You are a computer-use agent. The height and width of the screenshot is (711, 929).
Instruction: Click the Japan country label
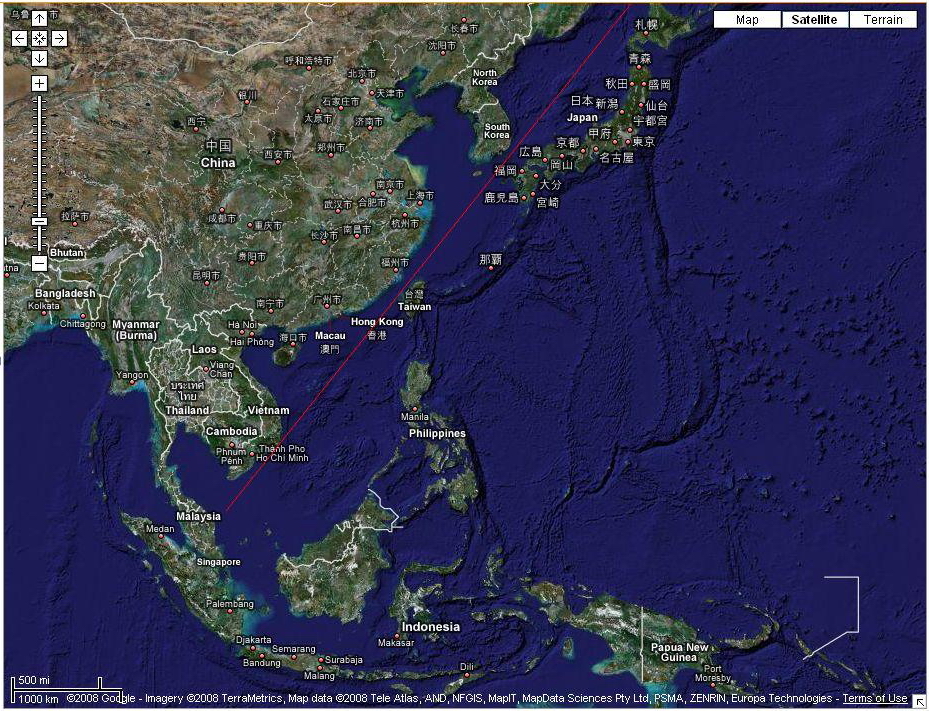[582, 117]
